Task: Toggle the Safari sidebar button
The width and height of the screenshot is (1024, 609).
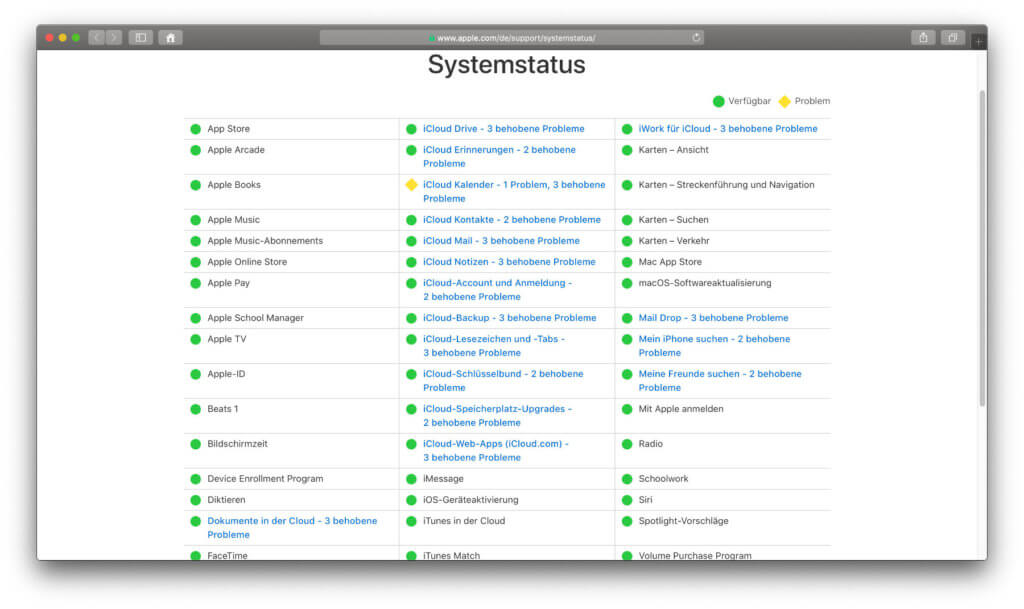Action: (x=140, y=38)
